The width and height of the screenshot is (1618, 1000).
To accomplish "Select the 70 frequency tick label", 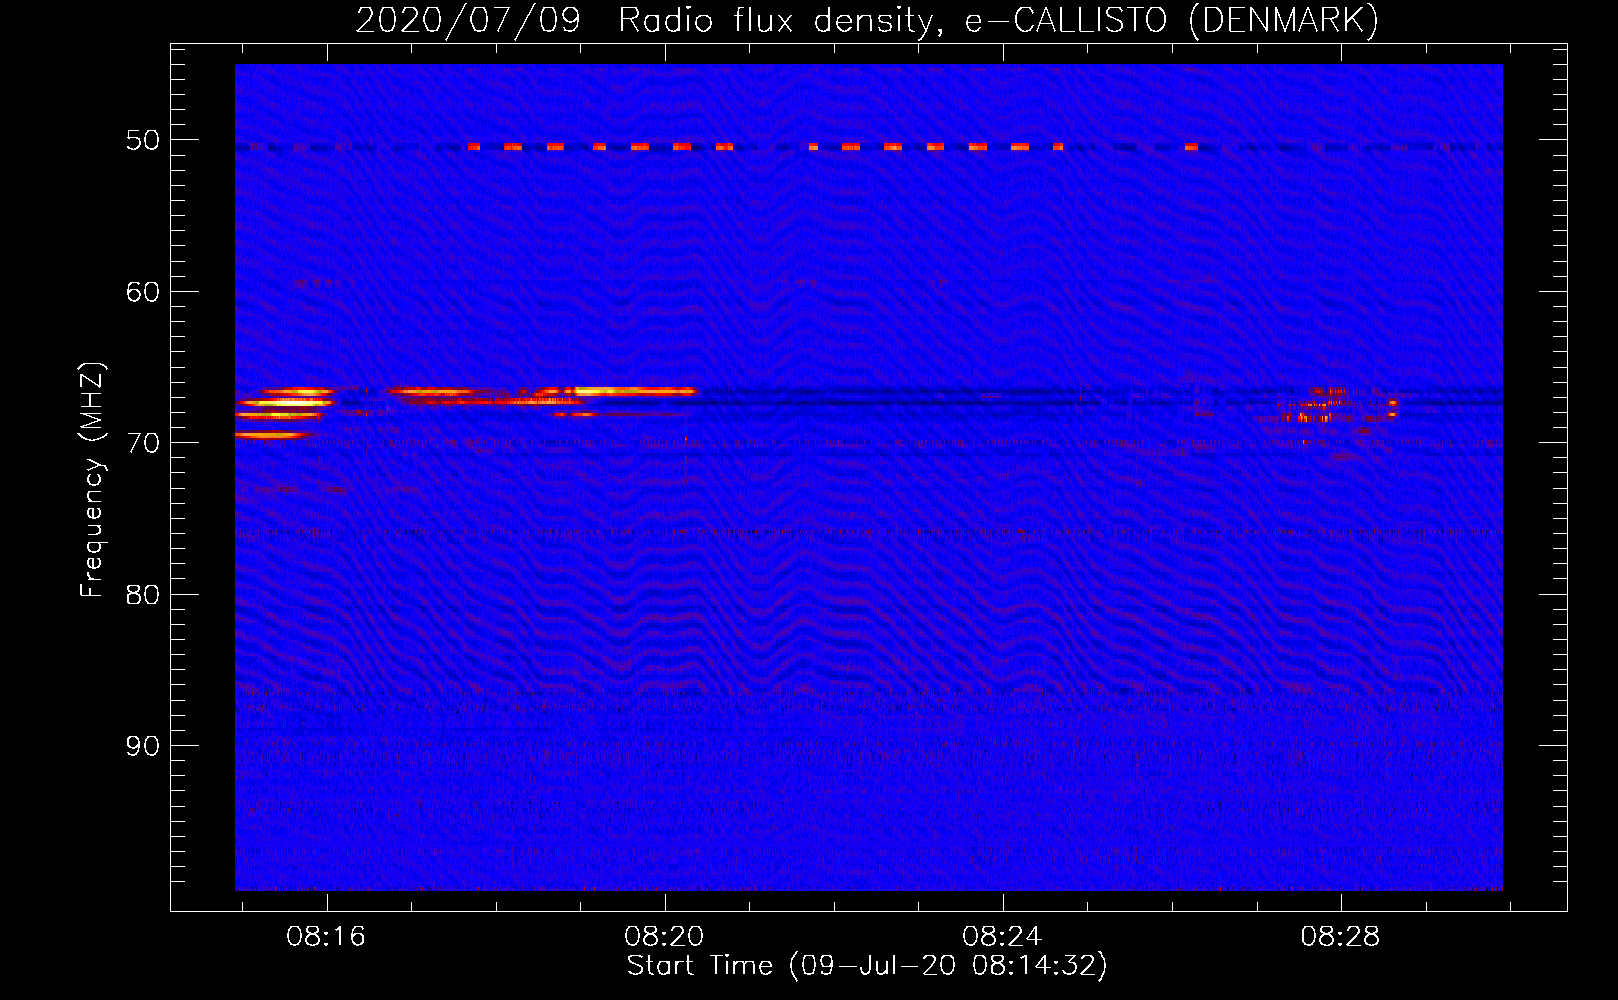I will pyautogui.click(x=143, y=443).
